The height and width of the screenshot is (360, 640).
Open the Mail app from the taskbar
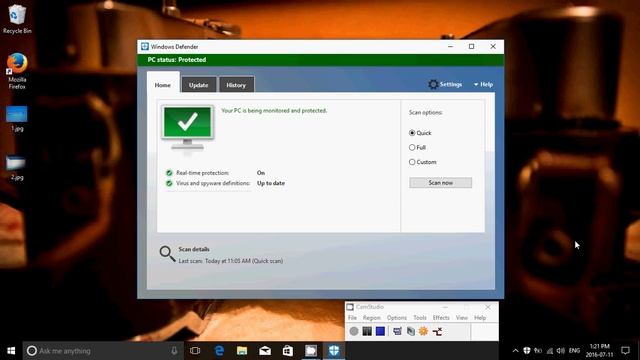click(265, 351)
